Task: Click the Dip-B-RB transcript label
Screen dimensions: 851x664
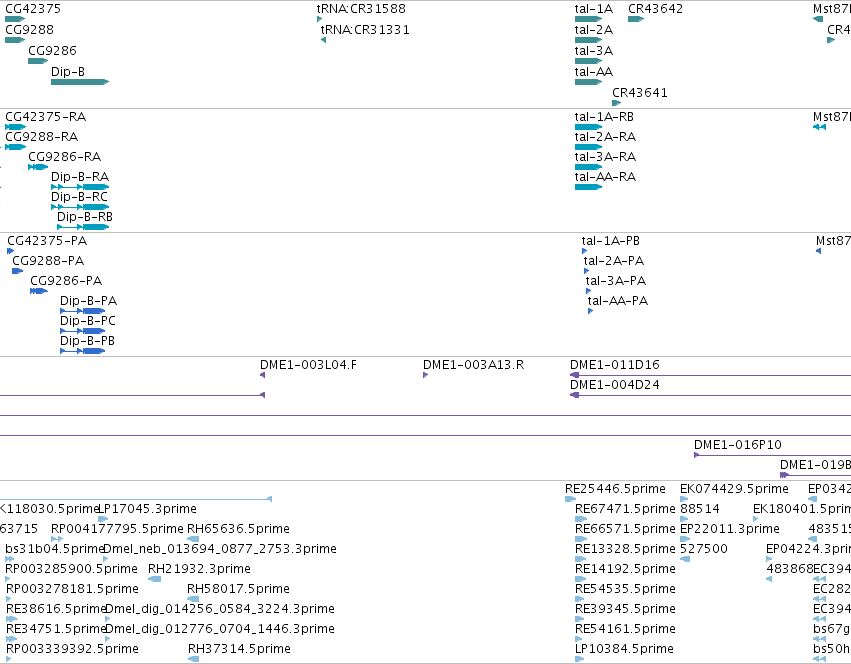Action: tap(85, 217)
